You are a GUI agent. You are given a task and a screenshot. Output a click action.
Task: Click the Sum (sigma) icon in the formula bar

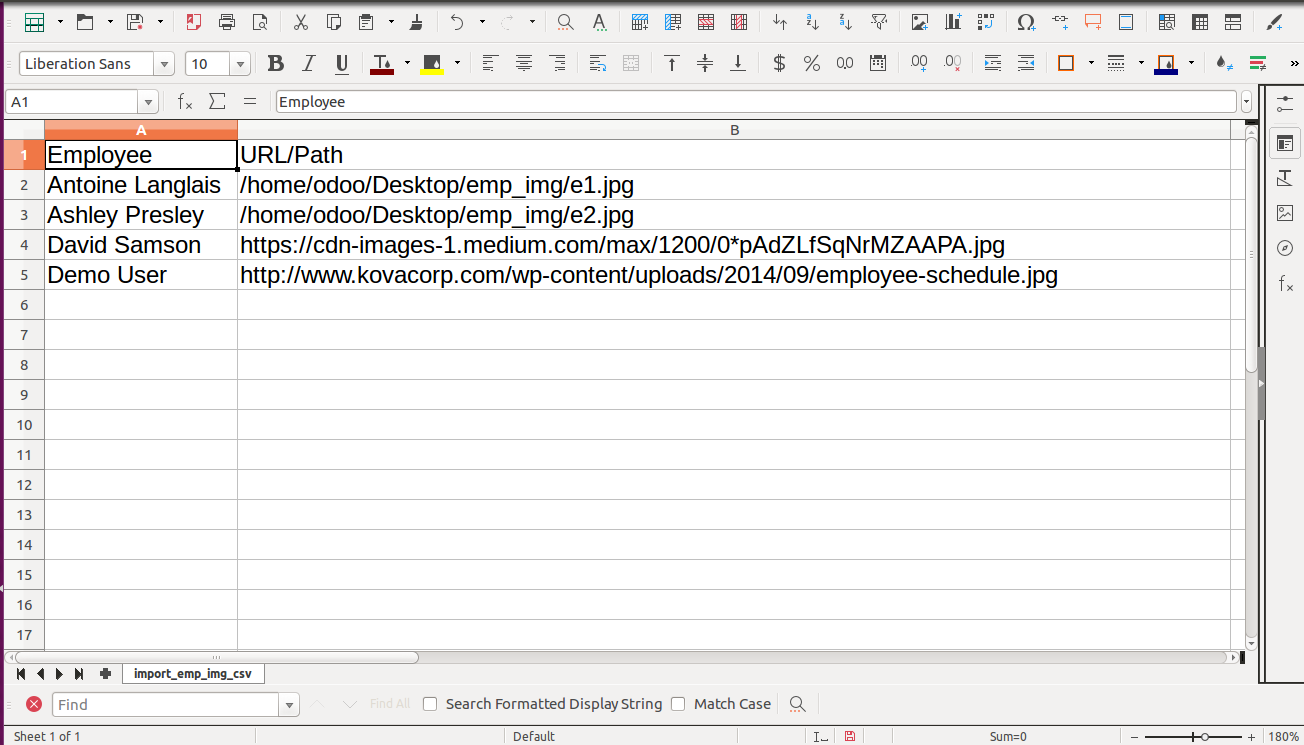(217, 101)
